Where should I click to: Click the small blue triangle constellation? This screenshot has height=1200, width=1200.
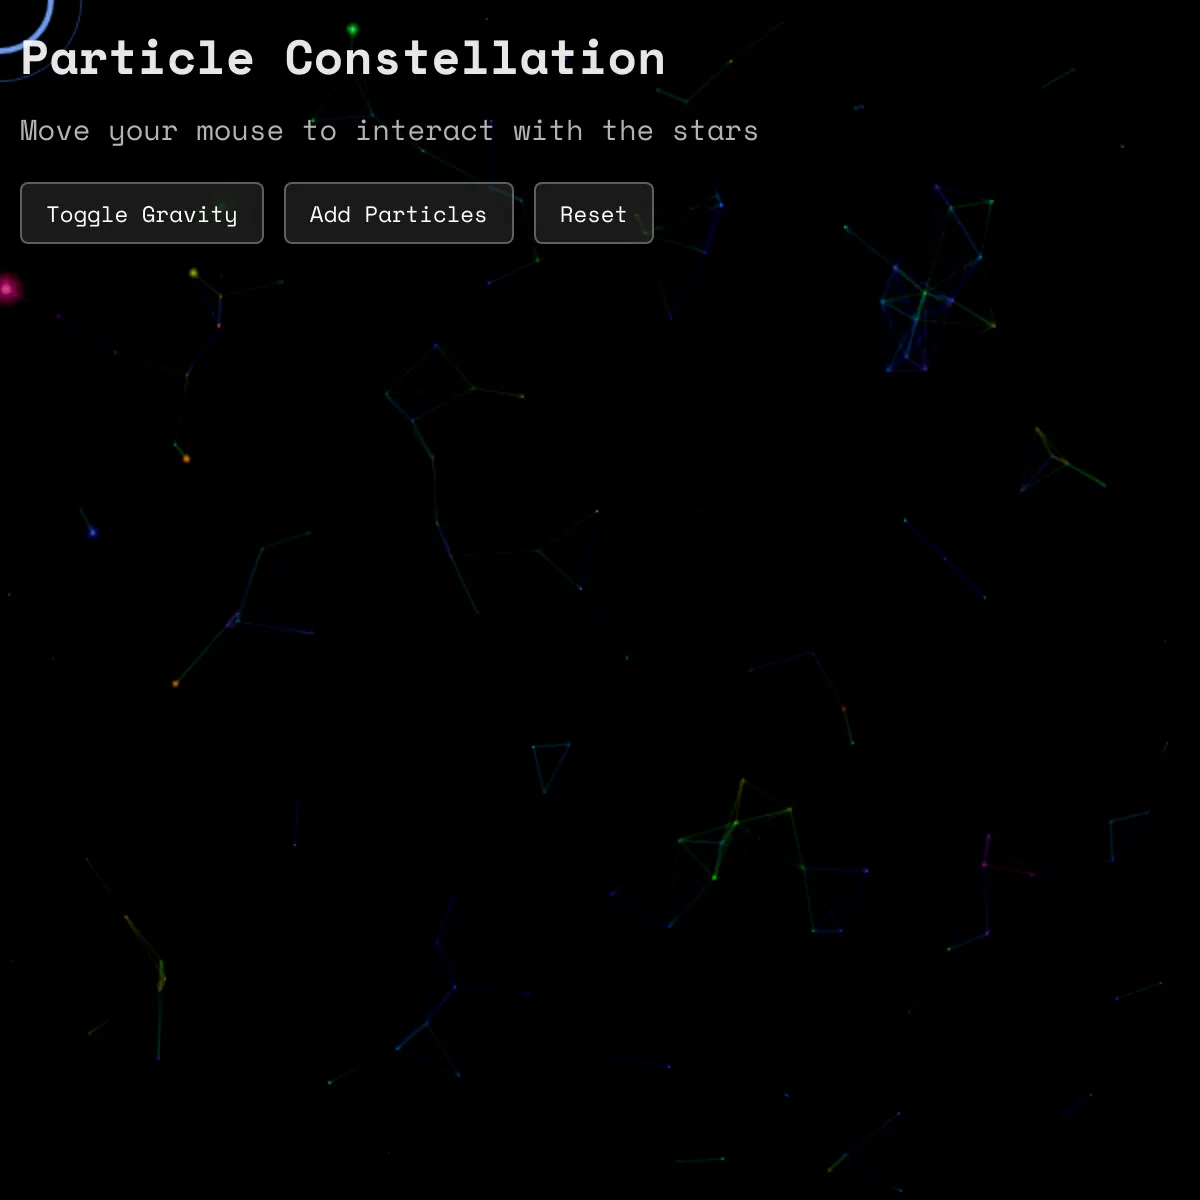[x=549, y=762]
